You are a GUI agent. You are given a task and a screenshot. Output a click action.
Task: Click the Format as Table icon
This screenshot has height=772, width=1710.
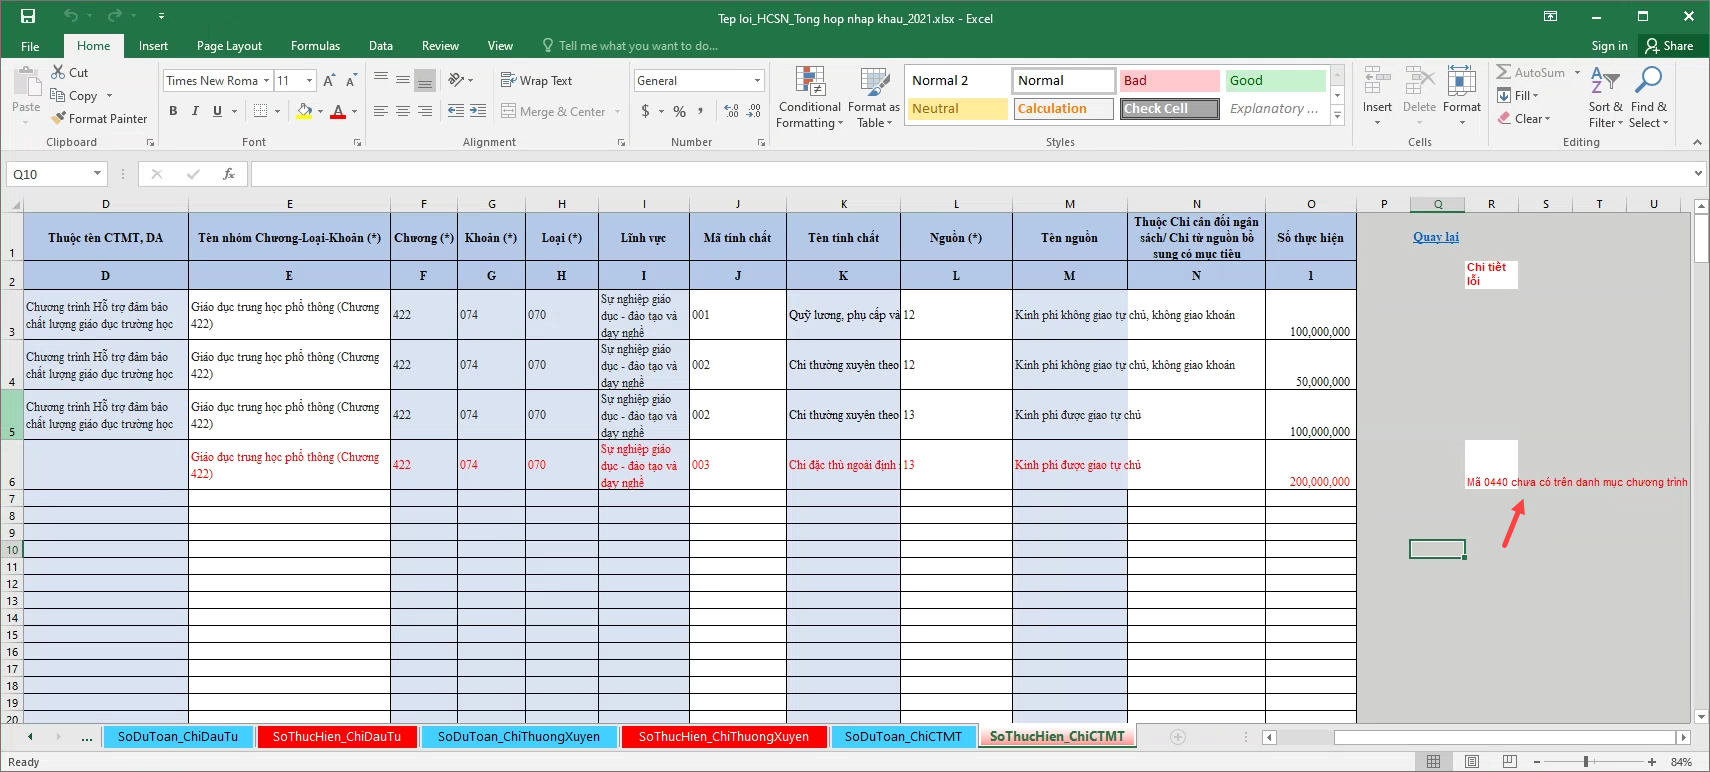tap(874, 82)
